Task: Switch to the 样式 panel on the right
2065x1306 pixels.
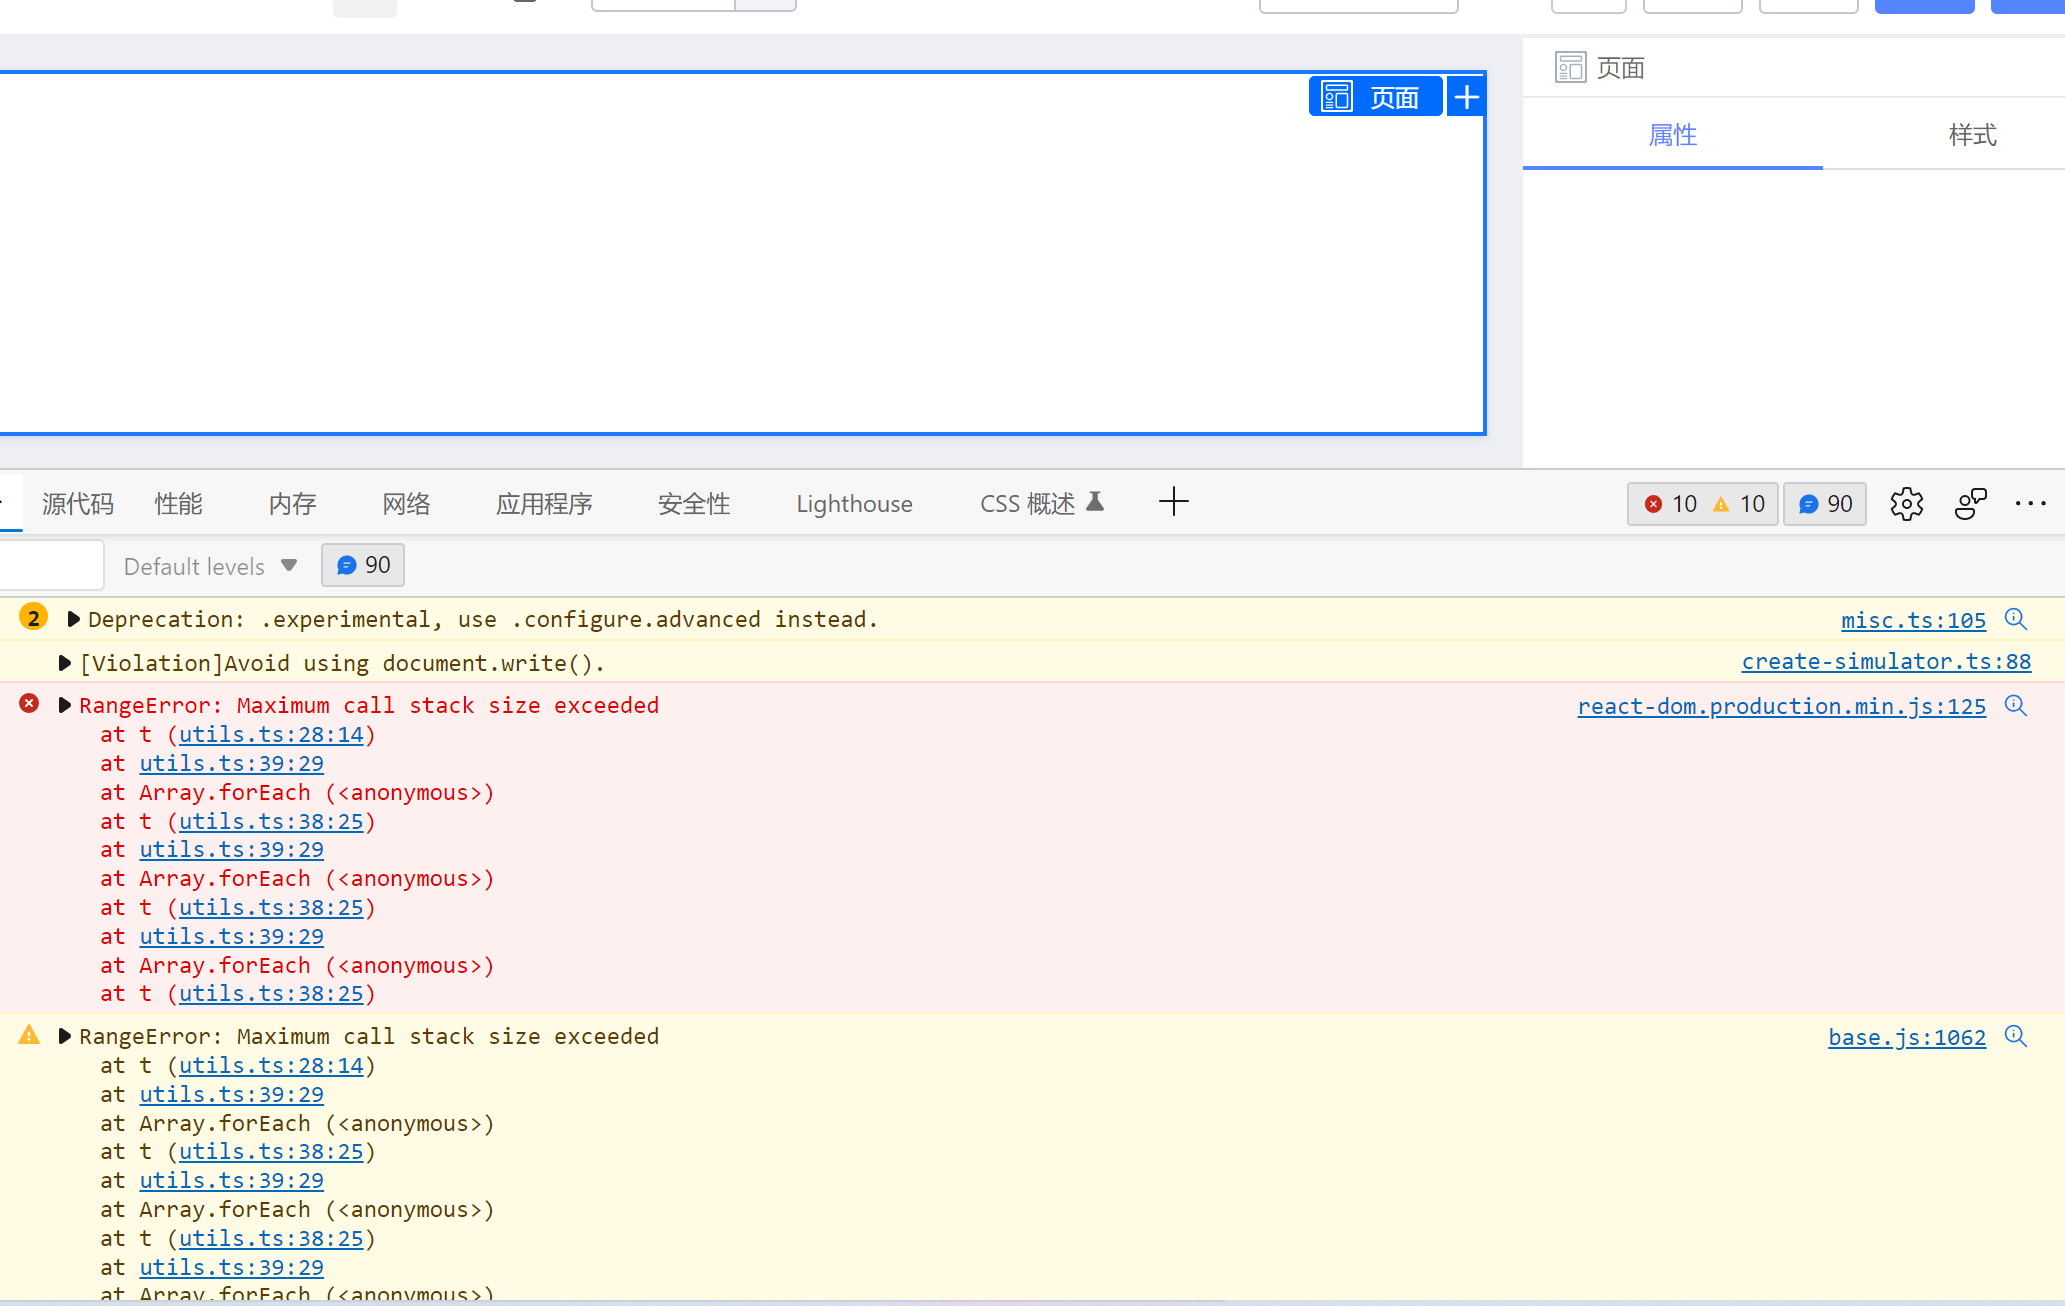Action: (1971, 134)
